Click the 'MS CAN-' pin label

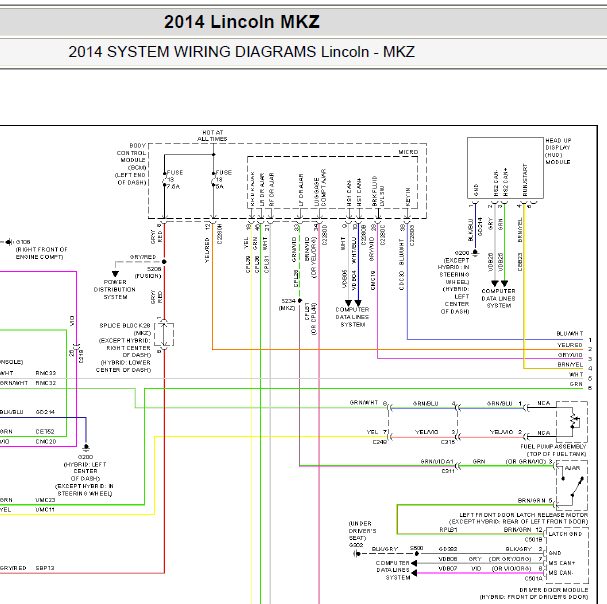[561, 573]
